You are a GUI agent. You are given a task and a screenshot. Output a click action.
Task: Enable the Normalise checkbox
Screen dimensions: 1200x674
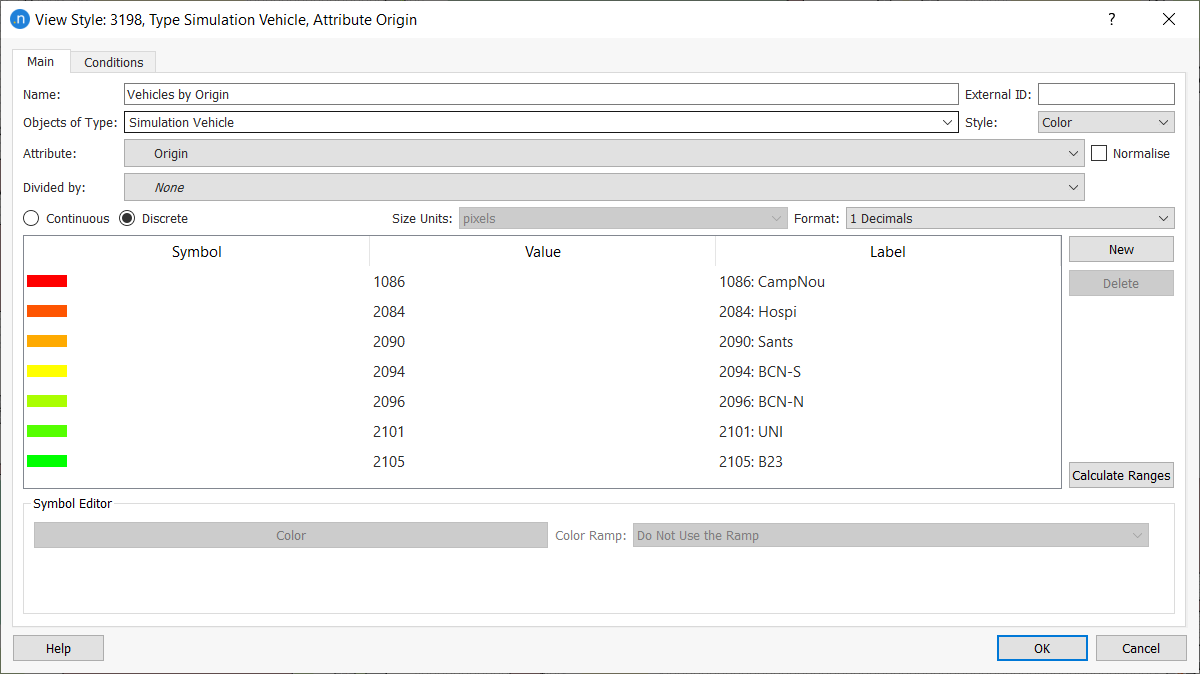point(1099,154)
